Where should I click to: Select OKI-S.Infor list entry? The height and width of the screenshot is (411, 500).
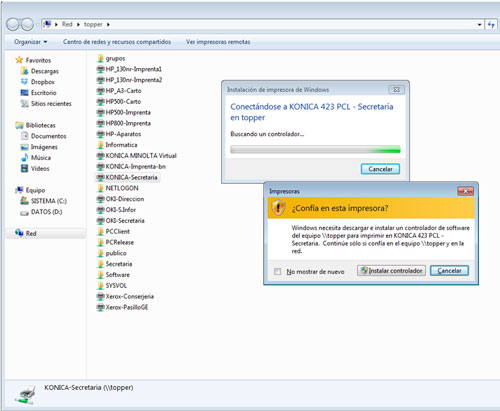(116, 210)
